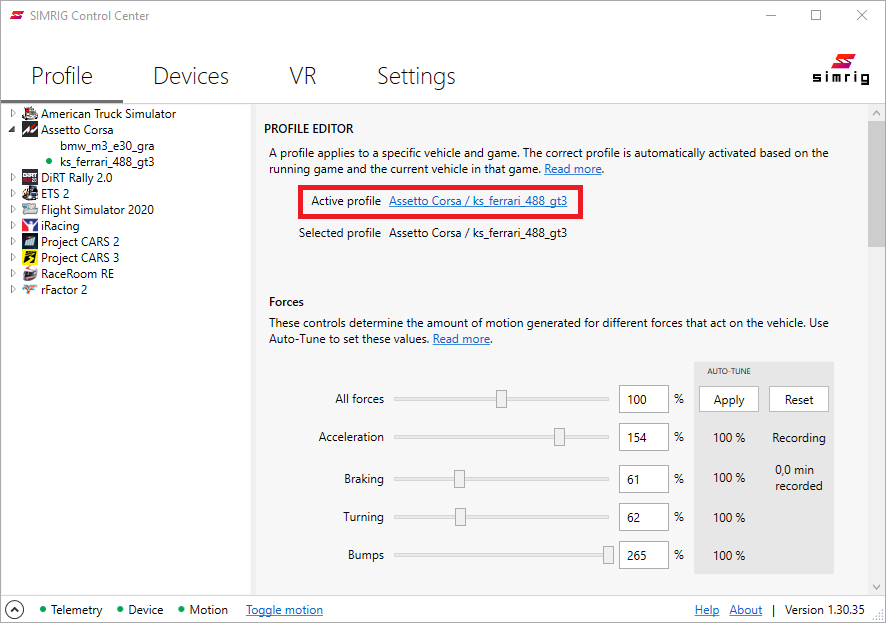Click the American Truck Simulator game icon
This screenshot has width=886, height=623.
30,114
